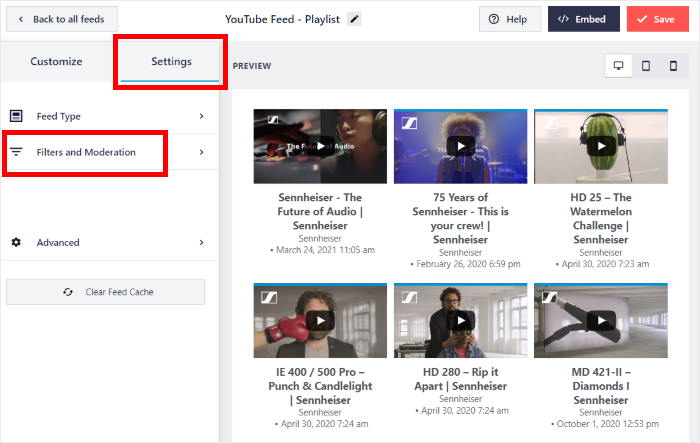The width and height of the screenshot is (700, 443).
Task: Click the 'YouTube Feed - Playlist' title text
Action: click(282, 19)
